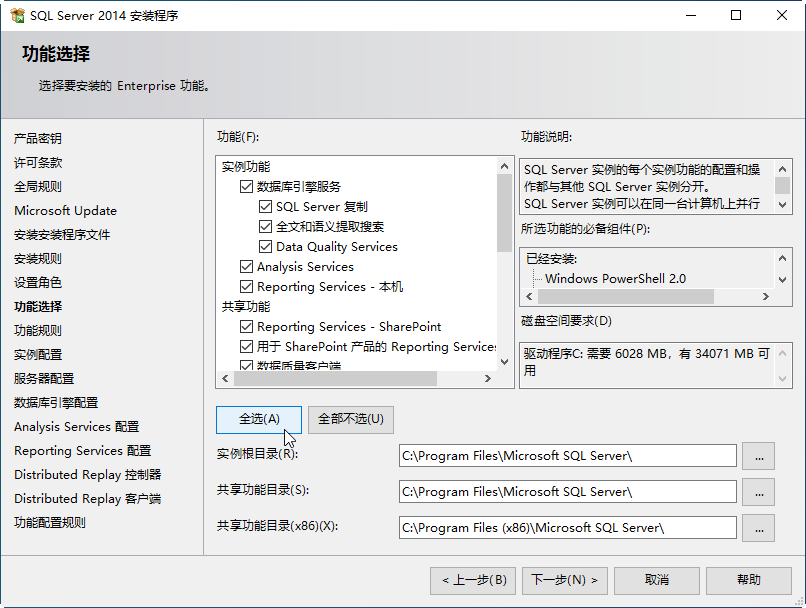Open help with the 帮助 button

749,581
